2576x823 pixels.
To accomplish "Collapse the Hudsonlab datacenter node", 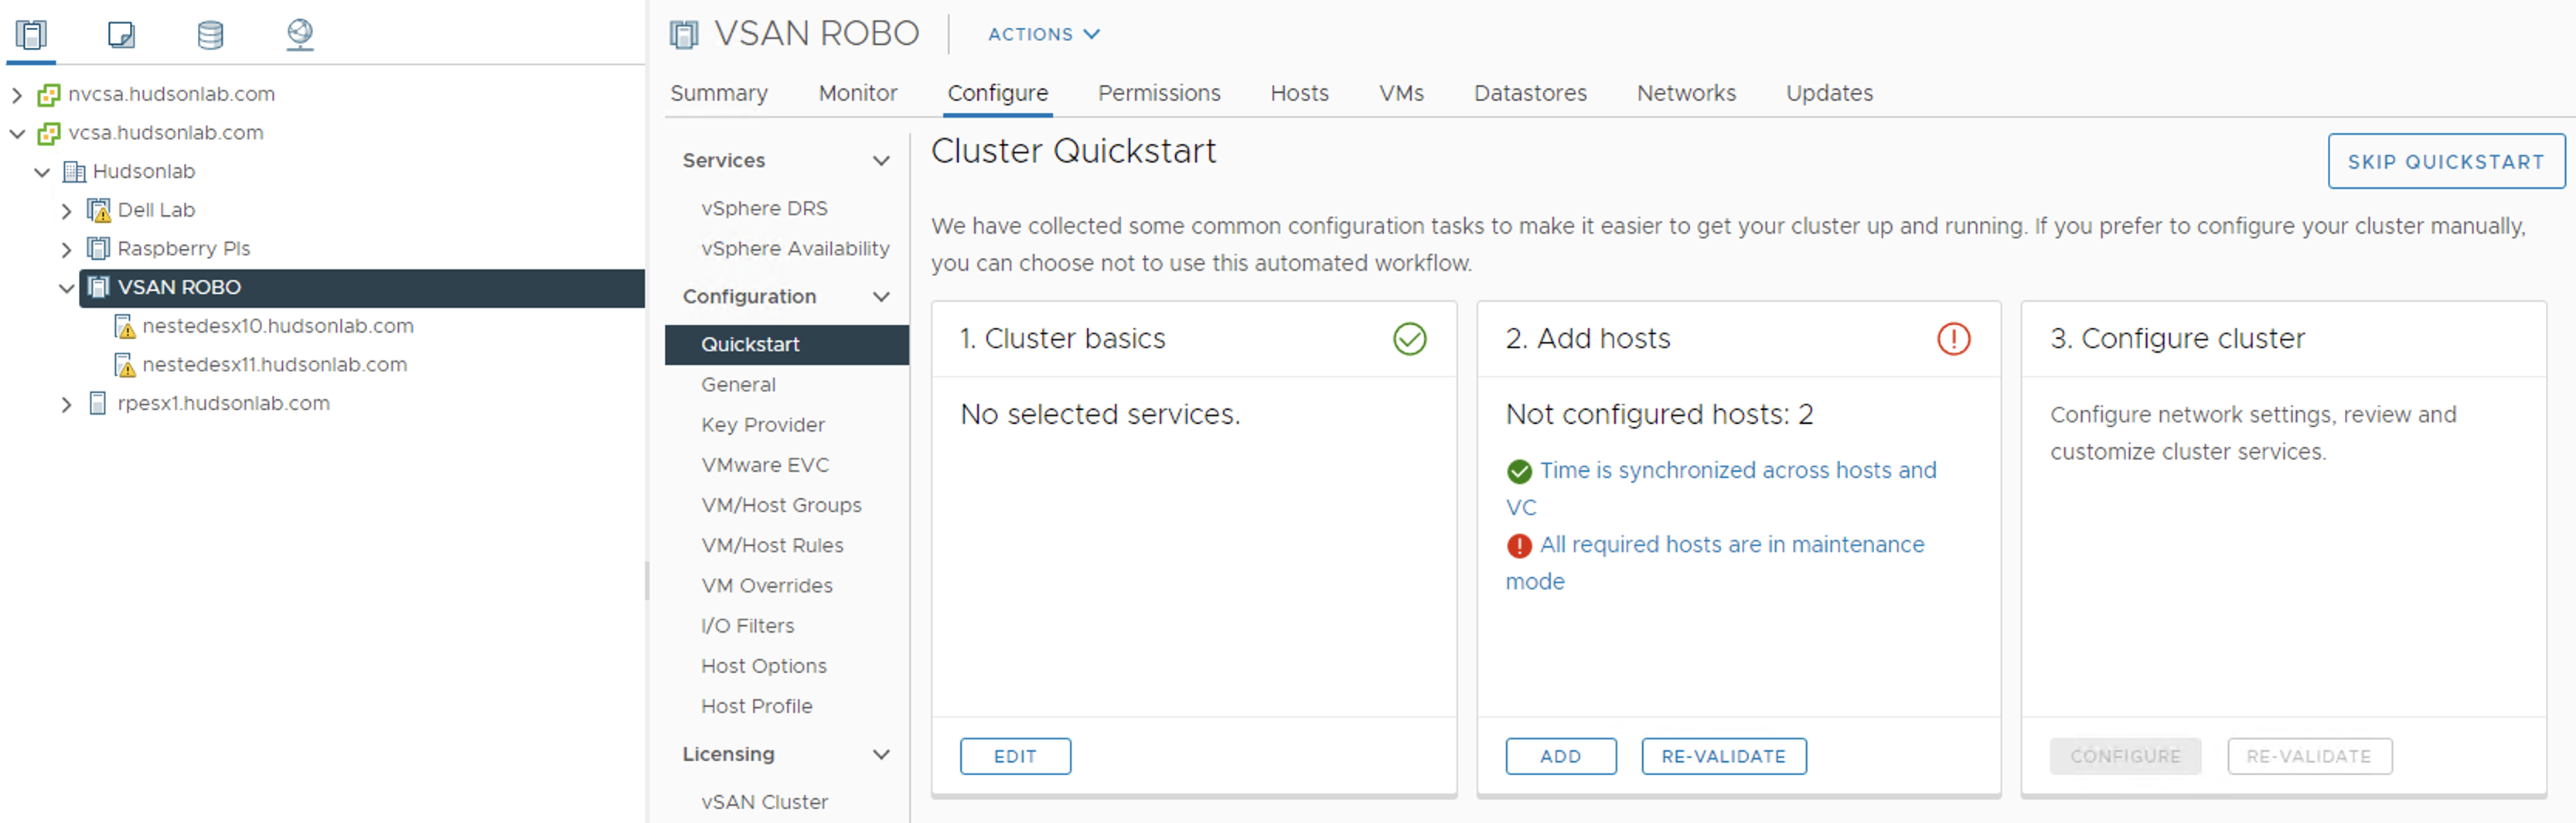I will point(42,172).
